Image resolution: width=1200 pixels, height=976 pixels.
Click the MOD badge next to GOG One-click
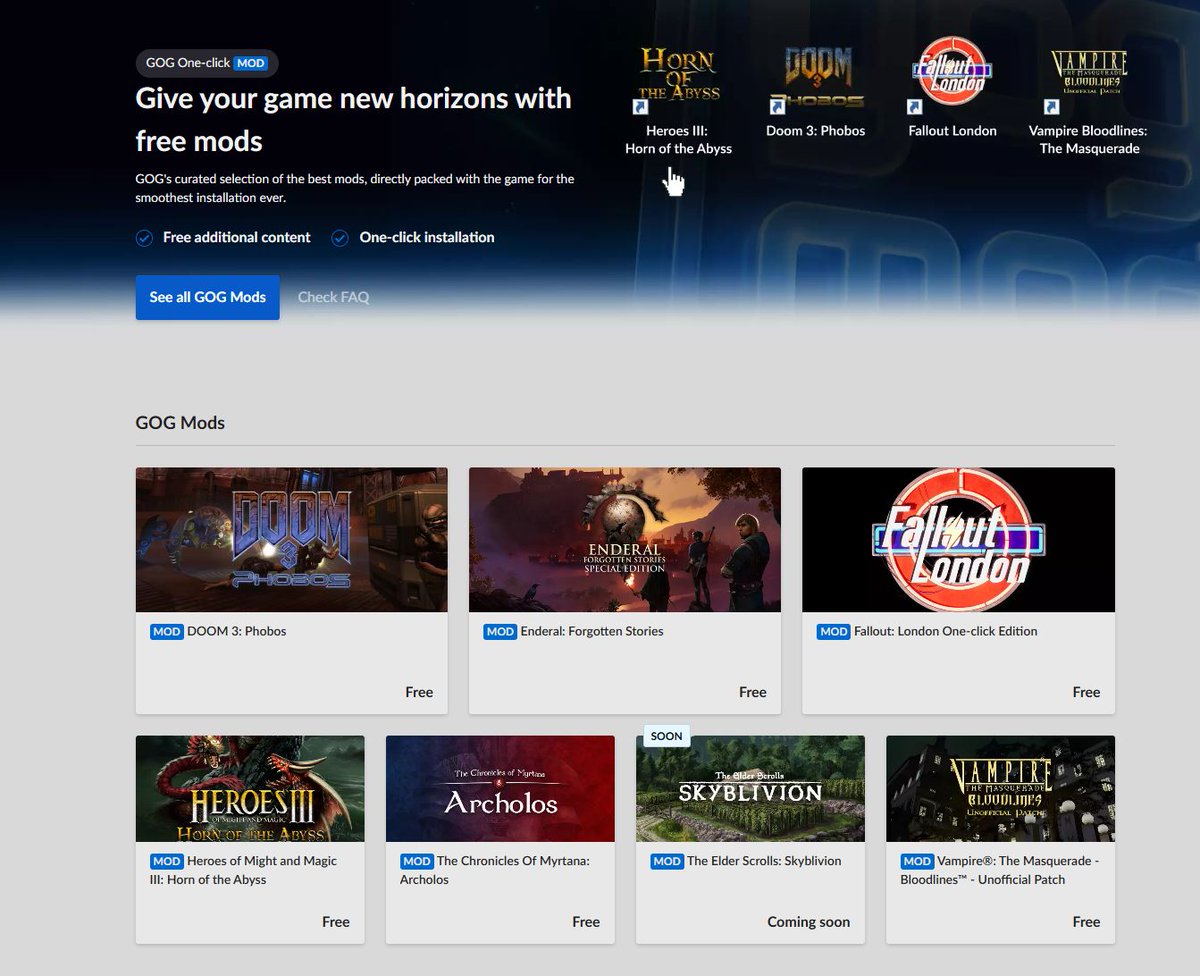pos(250,63)
